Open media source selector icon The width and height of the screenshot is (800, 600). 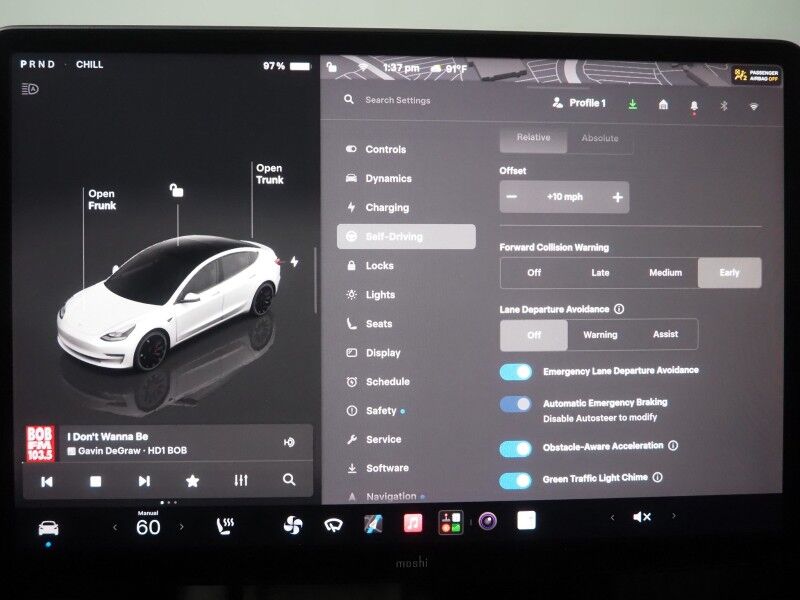pyautogui.click(x=289, y=442)
